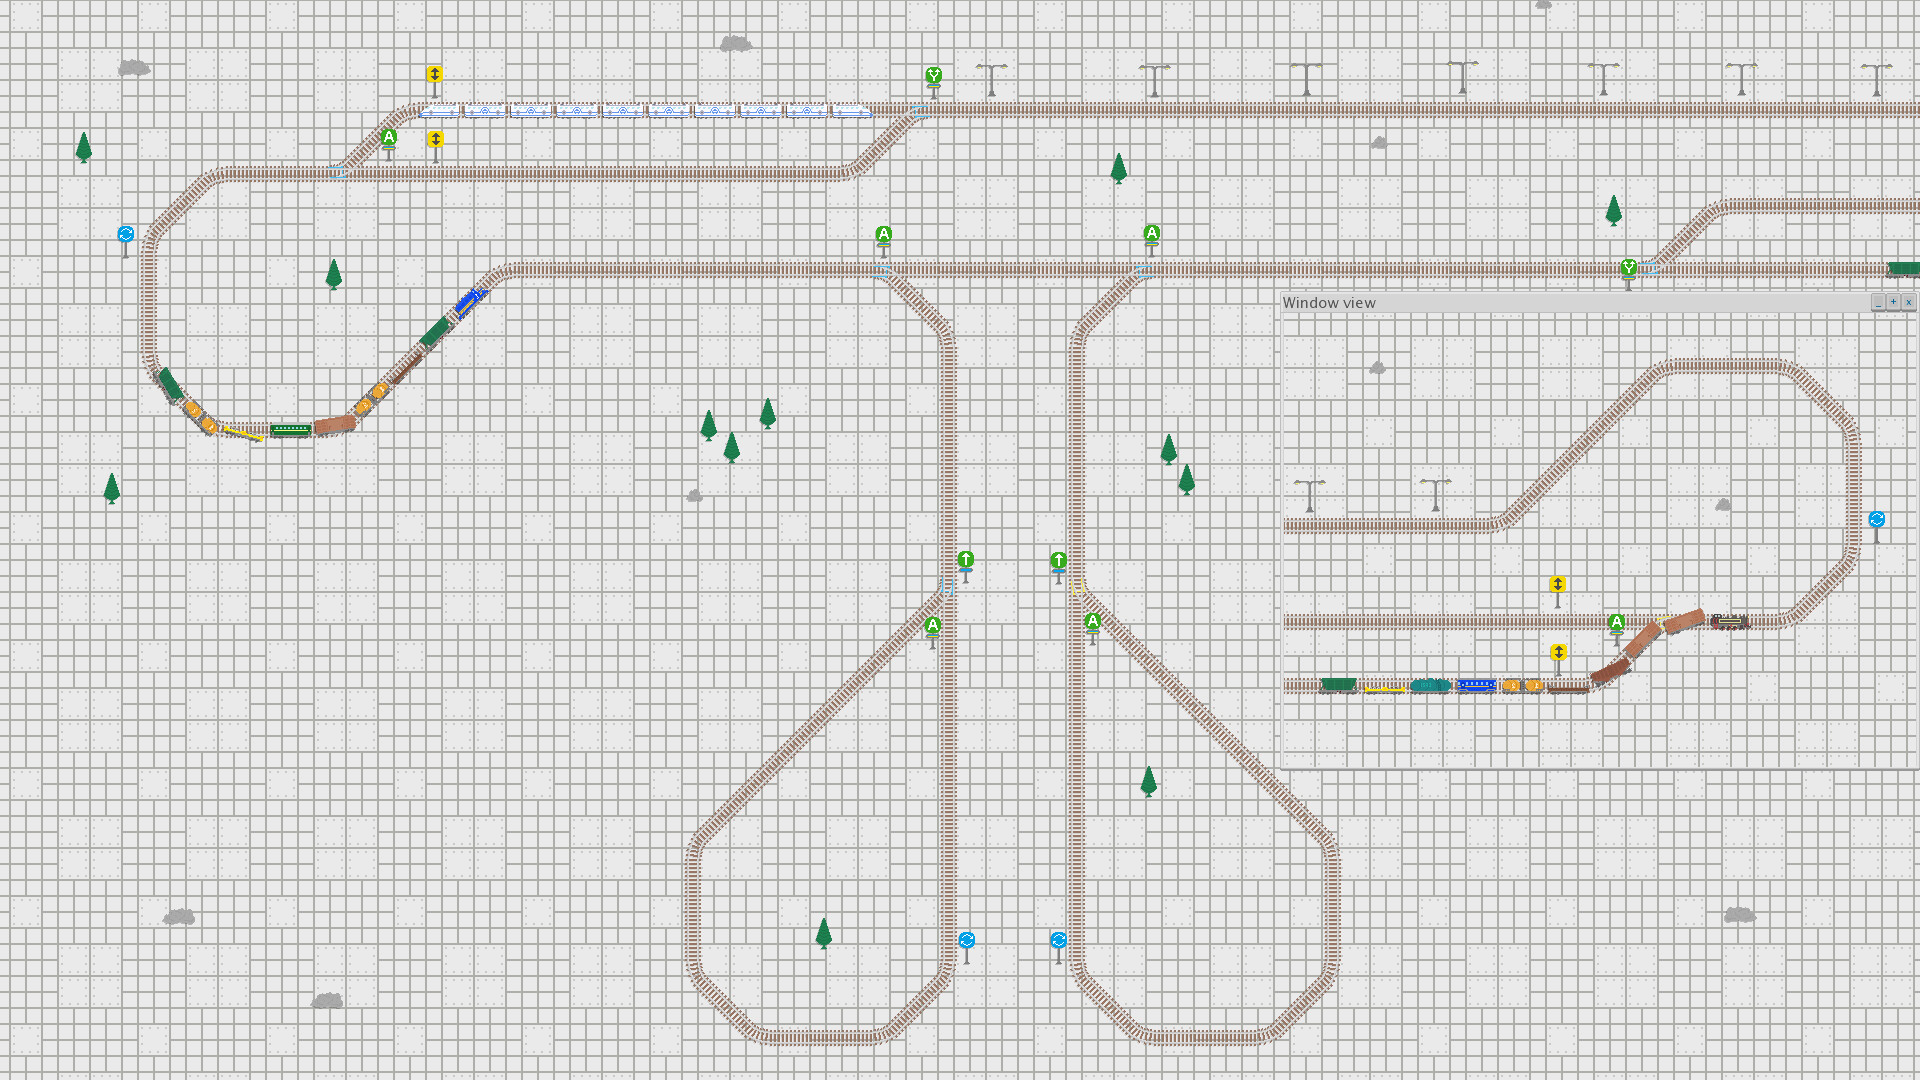Click the green up-arrow signal on the left vertical track
This screenshot has height=1080, width=1920.
[x=965, y=560]
